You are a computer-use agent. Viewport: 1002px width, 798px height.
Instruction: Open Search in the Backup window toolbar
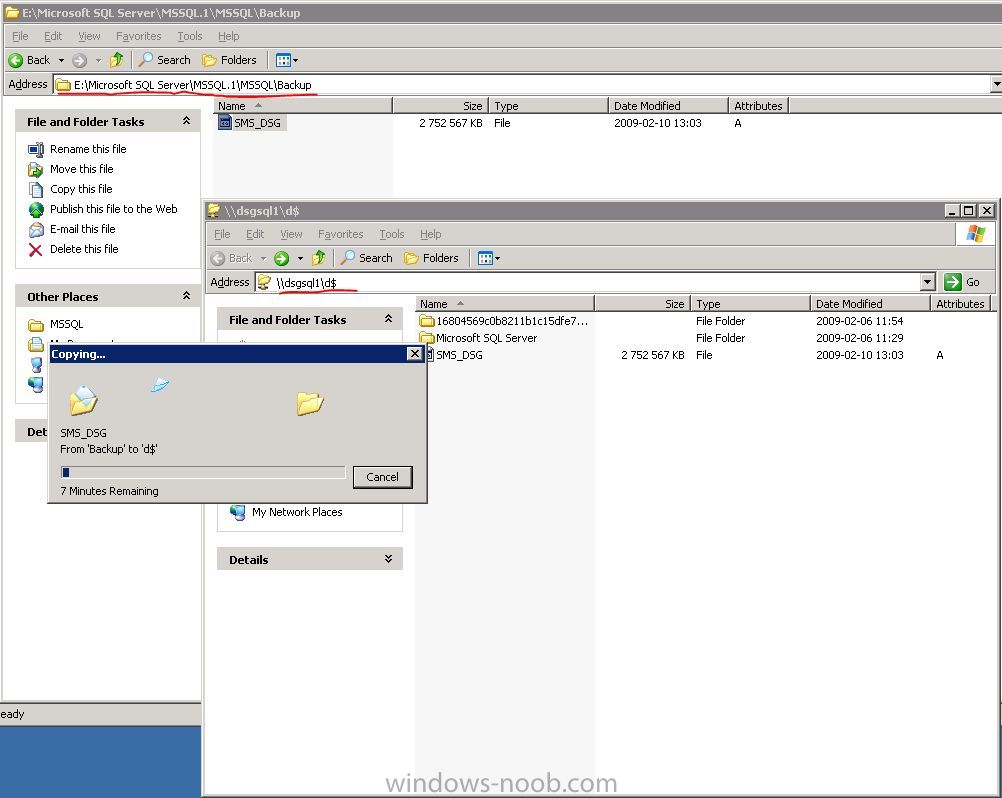(166, 60)
